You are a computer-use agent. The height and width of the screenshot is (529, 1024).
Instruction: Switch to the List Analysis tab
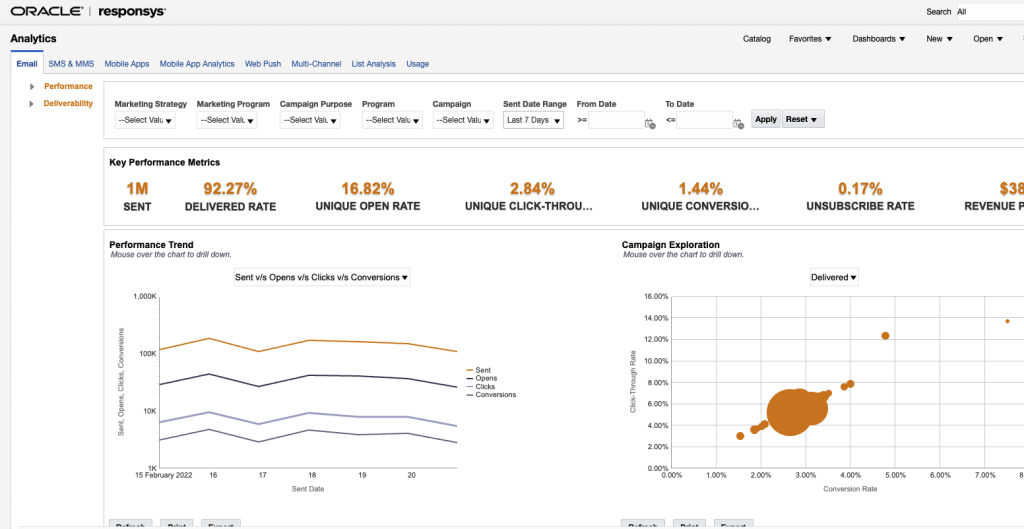[374, 64]
